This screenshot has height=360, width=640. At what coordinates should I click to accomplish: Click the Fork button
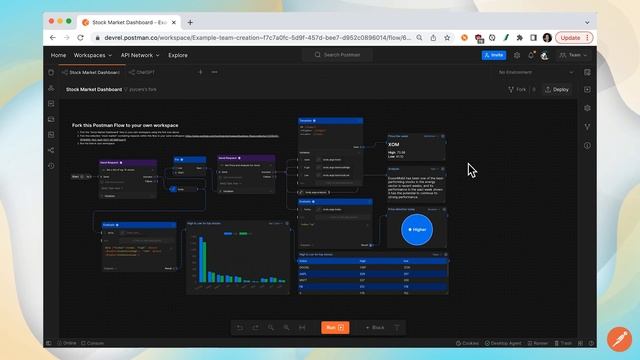tap(517, 89)
